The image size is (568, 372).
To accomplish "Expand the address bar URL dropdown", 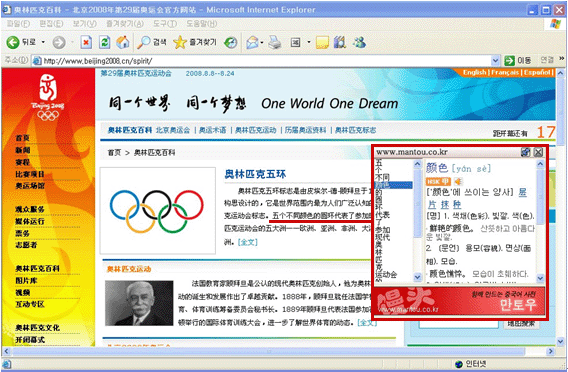I will pyautogui.click(x=495, y=60).
